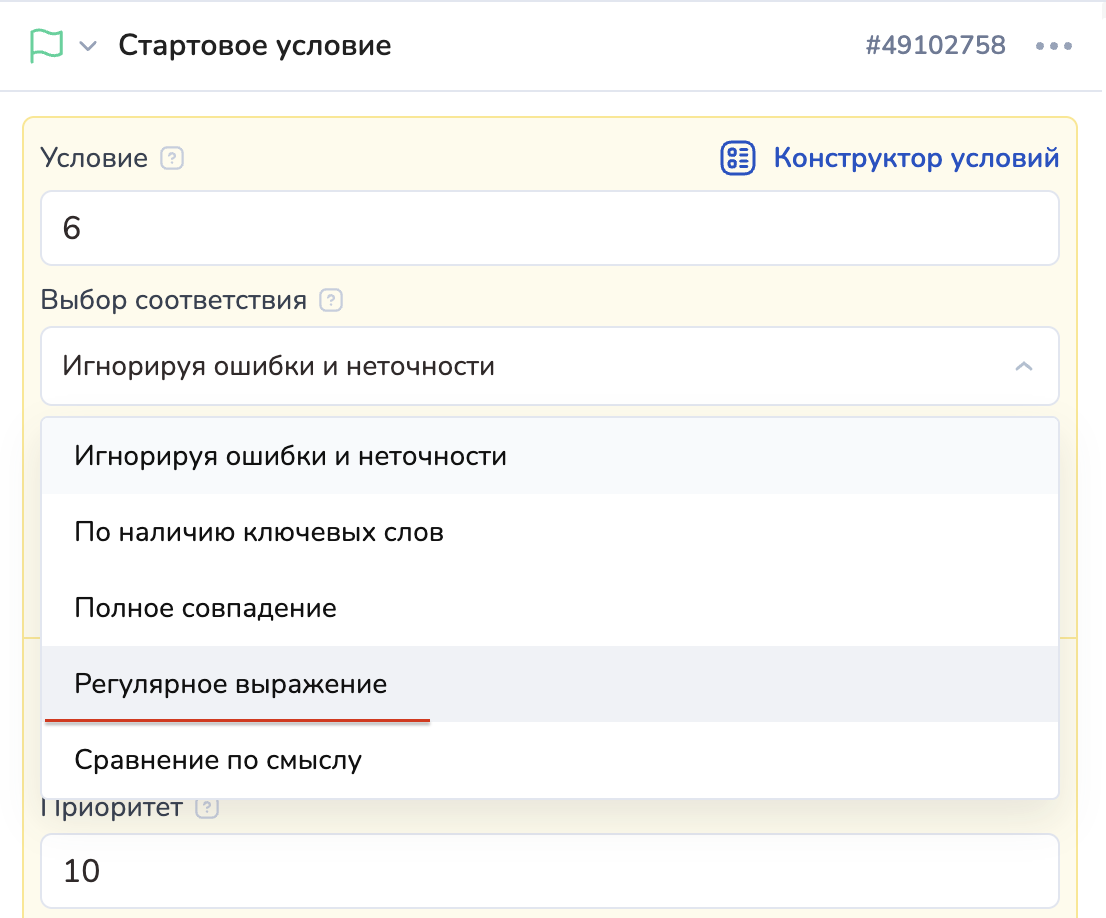The width and height of the screenshot is (1106, 918).
Task: Open the three-dots more options menu
Action: click(x=1054, y=46)
